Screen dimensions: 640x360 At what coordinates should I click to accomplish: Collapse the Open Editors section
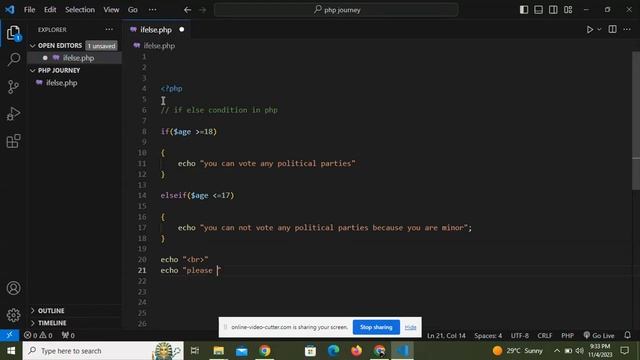(x=33, y=46)
